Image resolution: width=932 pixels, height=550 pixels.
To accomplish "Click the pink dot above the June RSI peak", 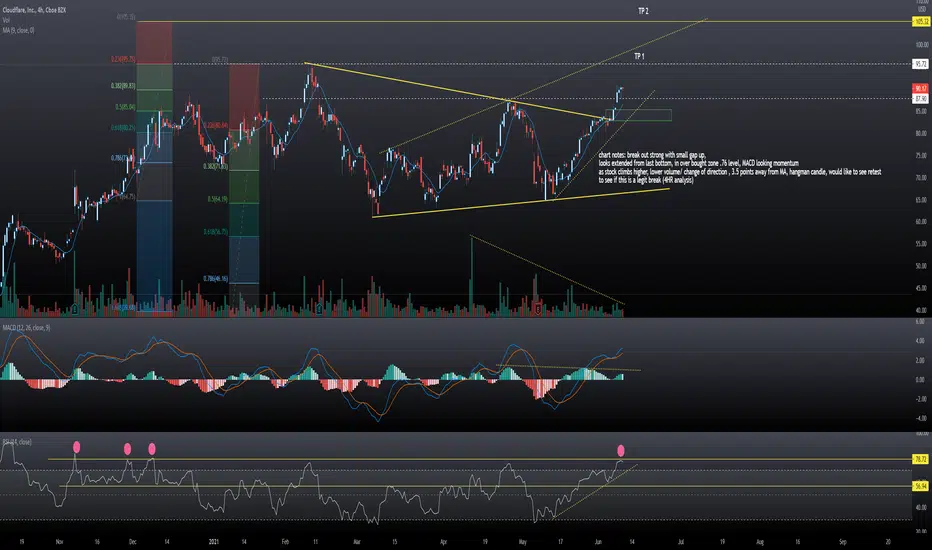I will [x=621, y=450].
